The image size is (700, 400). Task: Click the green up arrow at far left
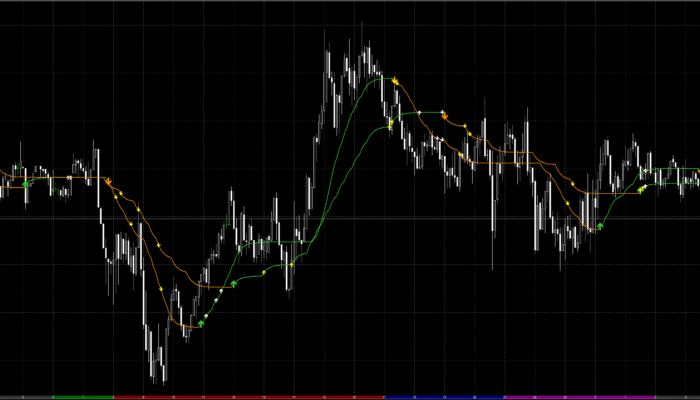(x=27, y=184)
